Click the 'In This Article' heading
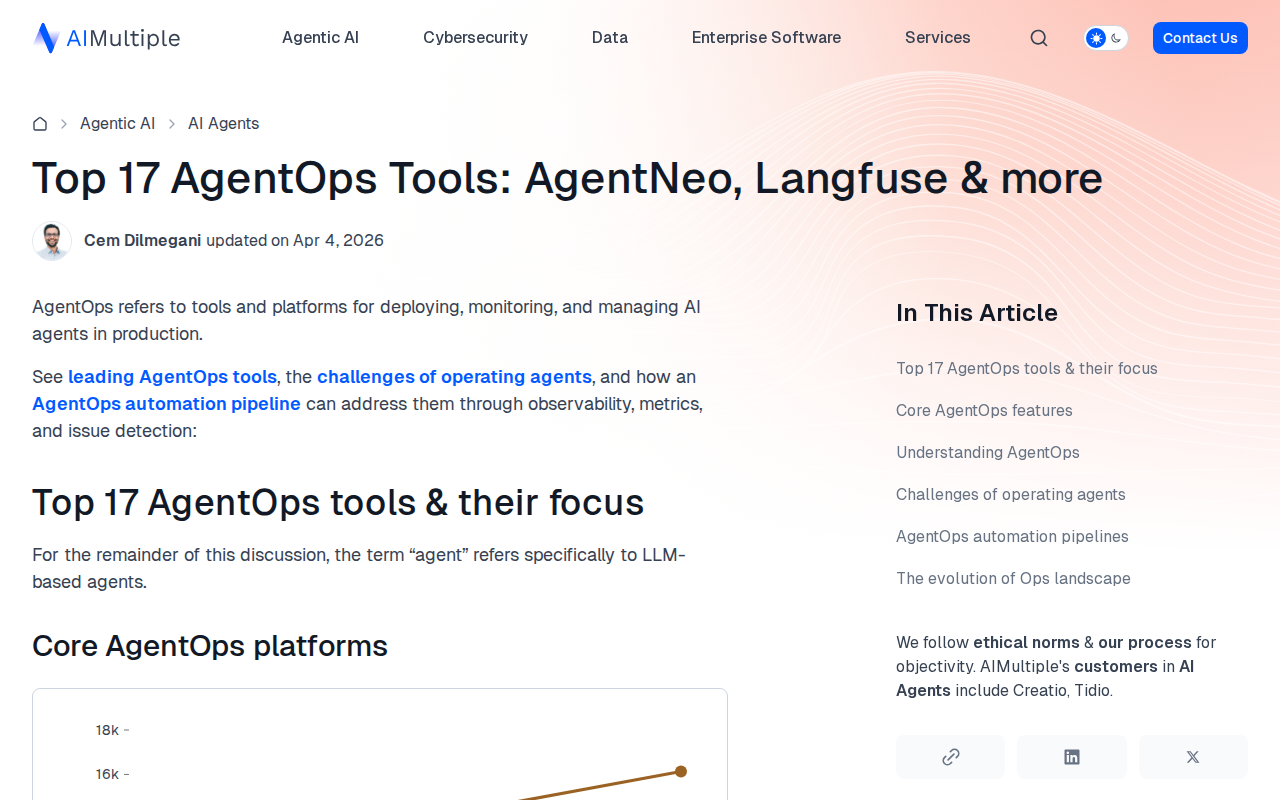This screenshot has height=800, width=1280. tap(977, 313)
